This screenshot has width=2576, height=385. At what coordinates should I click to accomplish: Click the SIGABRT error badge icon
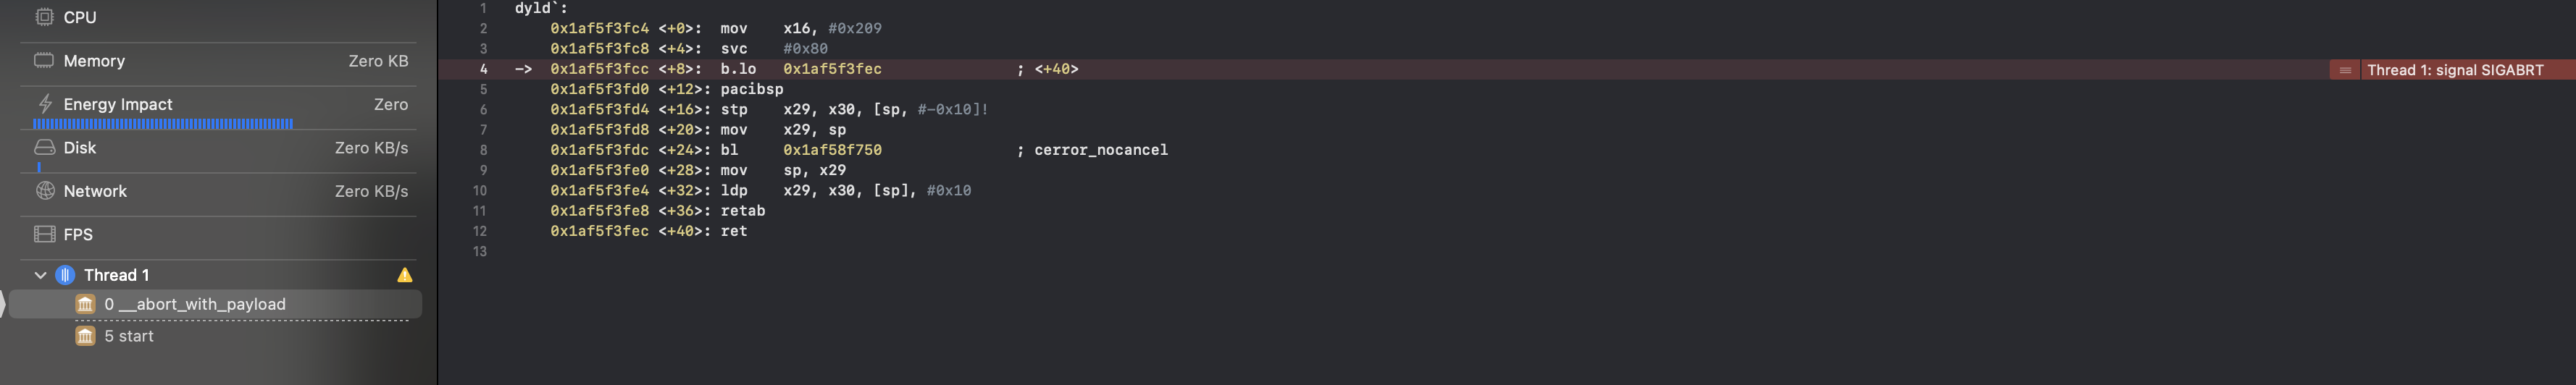(2345, 69)
